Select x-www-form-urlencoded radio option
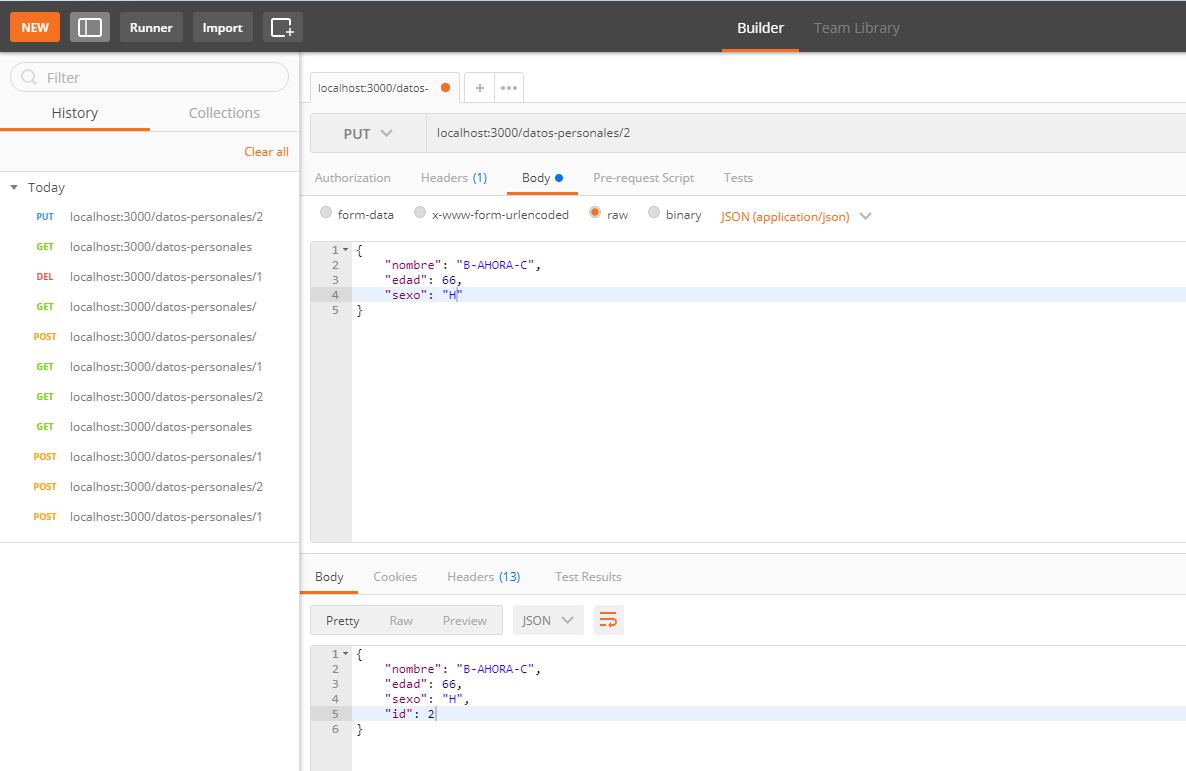 pos(420,213)
